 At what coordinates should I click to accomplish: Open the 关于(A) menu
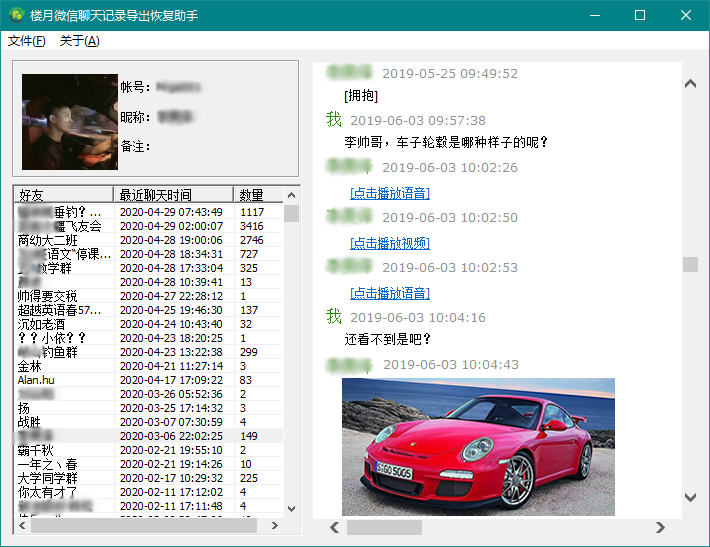pos(79,41)
